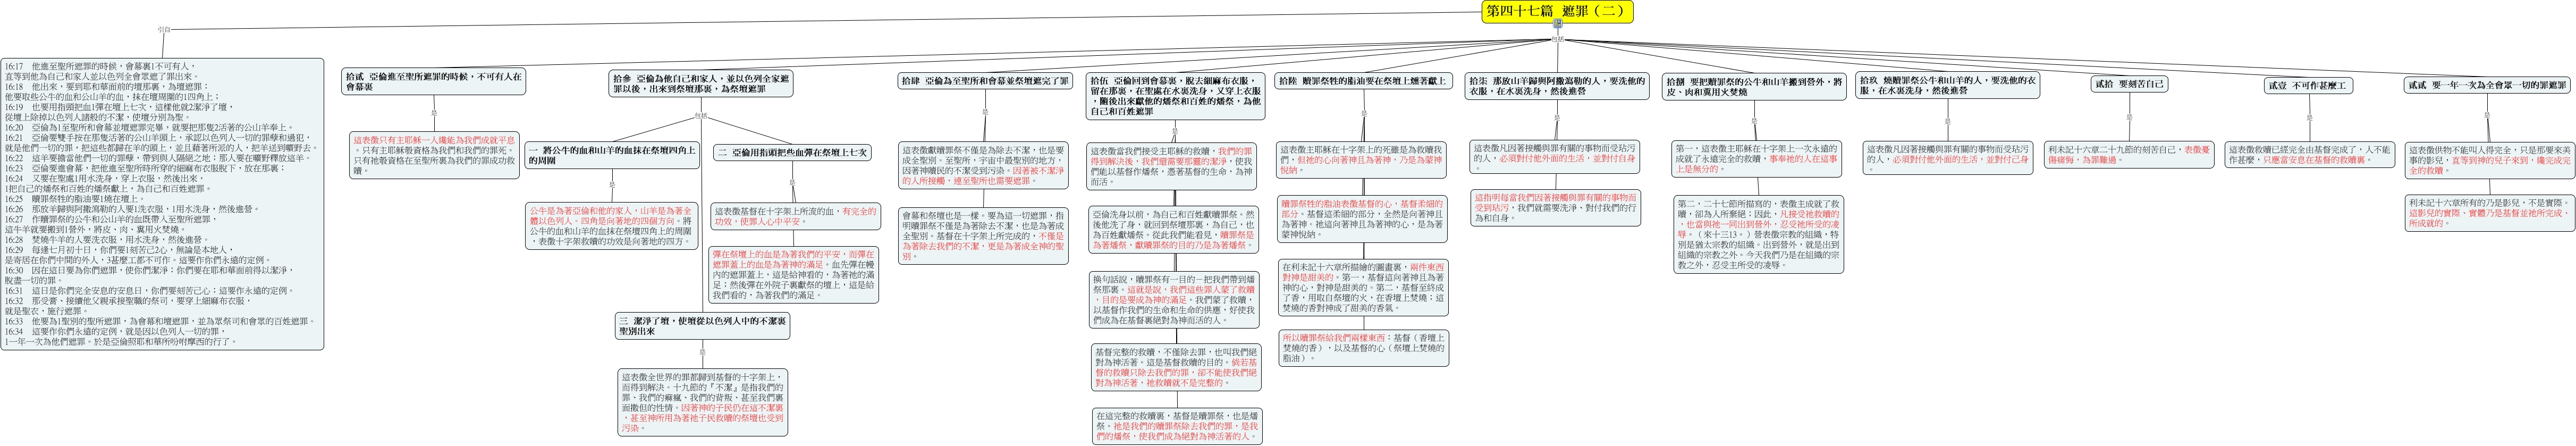The height and width of the screenshot is (446, 2576).
Task: Click note 第一，這表徵主耶穌在十字架上一次永遠的
Action: [x=1757, y=159]
